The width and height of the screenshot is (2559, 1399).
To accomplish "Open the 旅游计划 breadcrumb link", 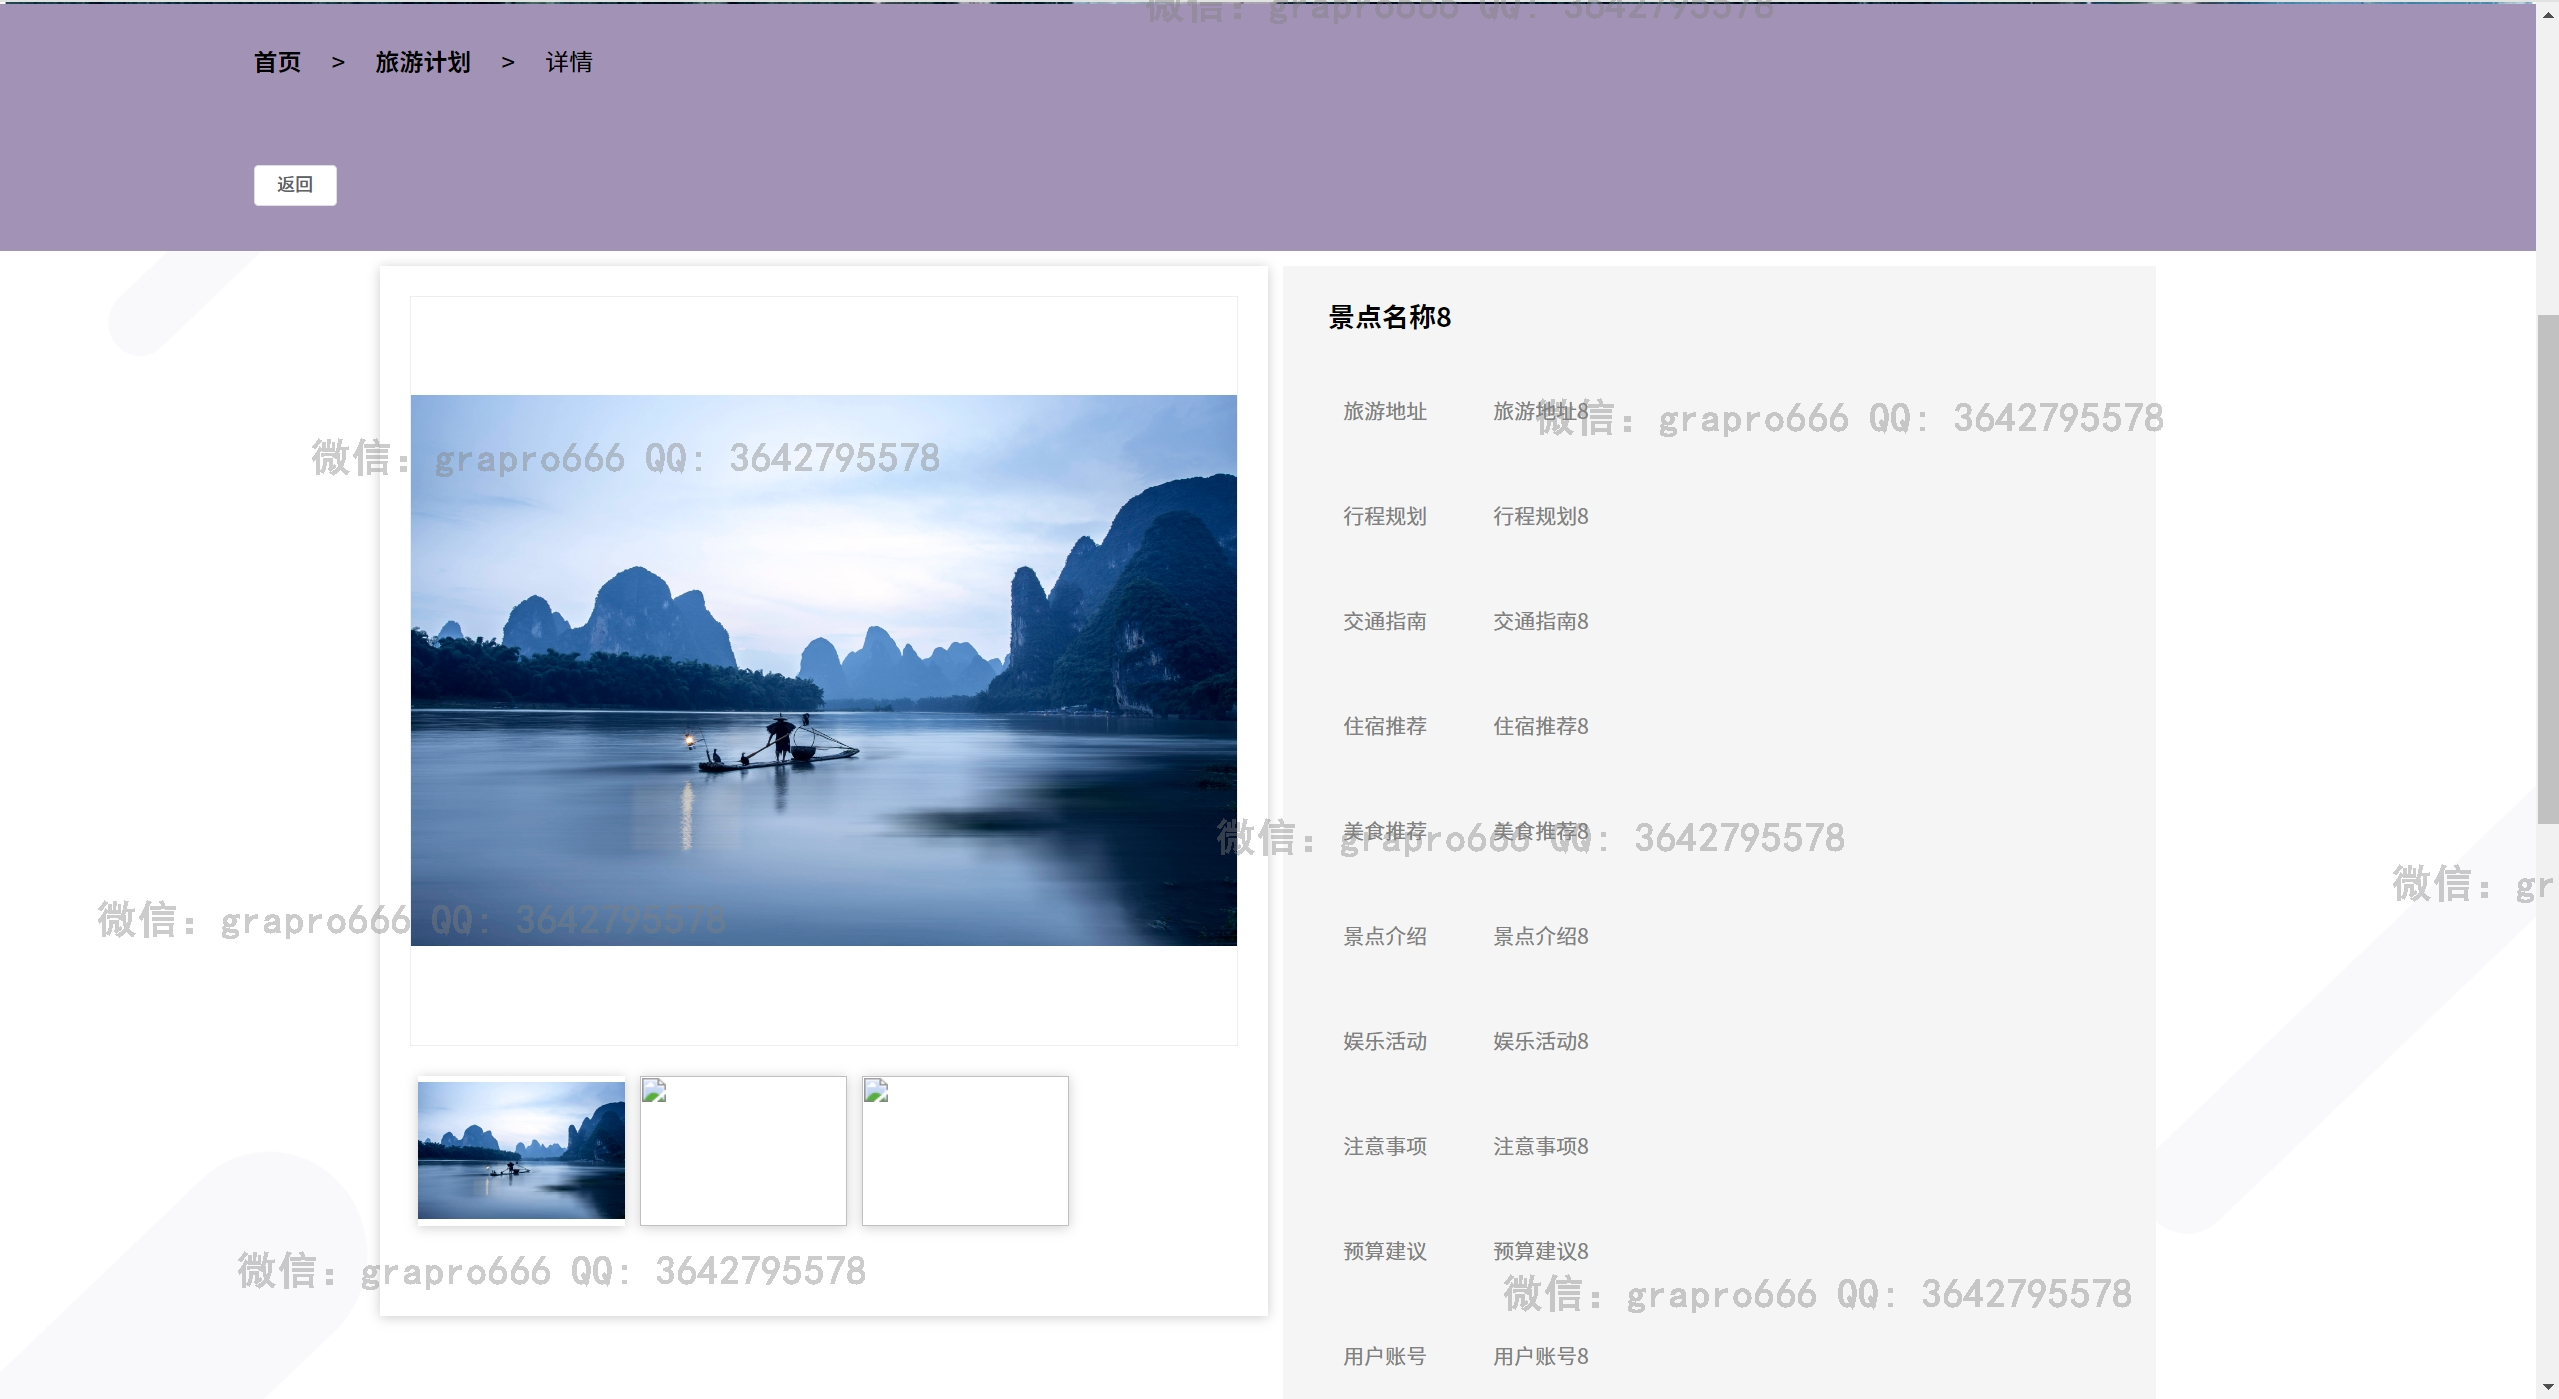I will (x=422, y=62).
